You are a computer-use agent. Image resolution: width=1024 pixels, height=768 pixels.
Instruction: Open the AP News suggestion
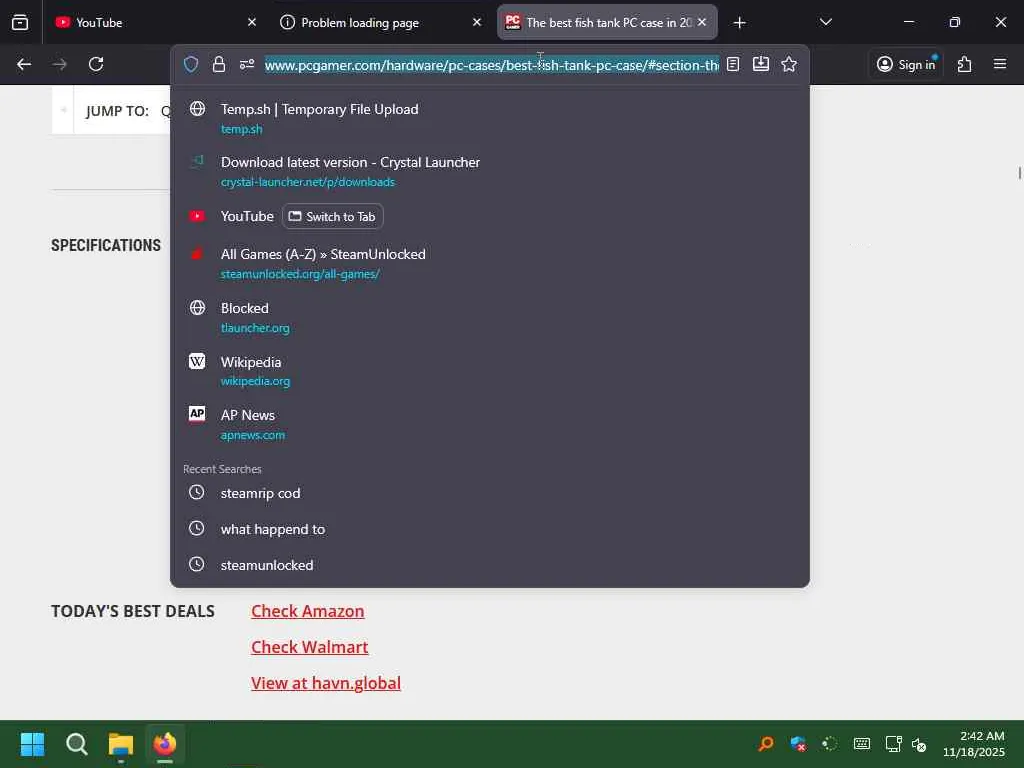490,424
